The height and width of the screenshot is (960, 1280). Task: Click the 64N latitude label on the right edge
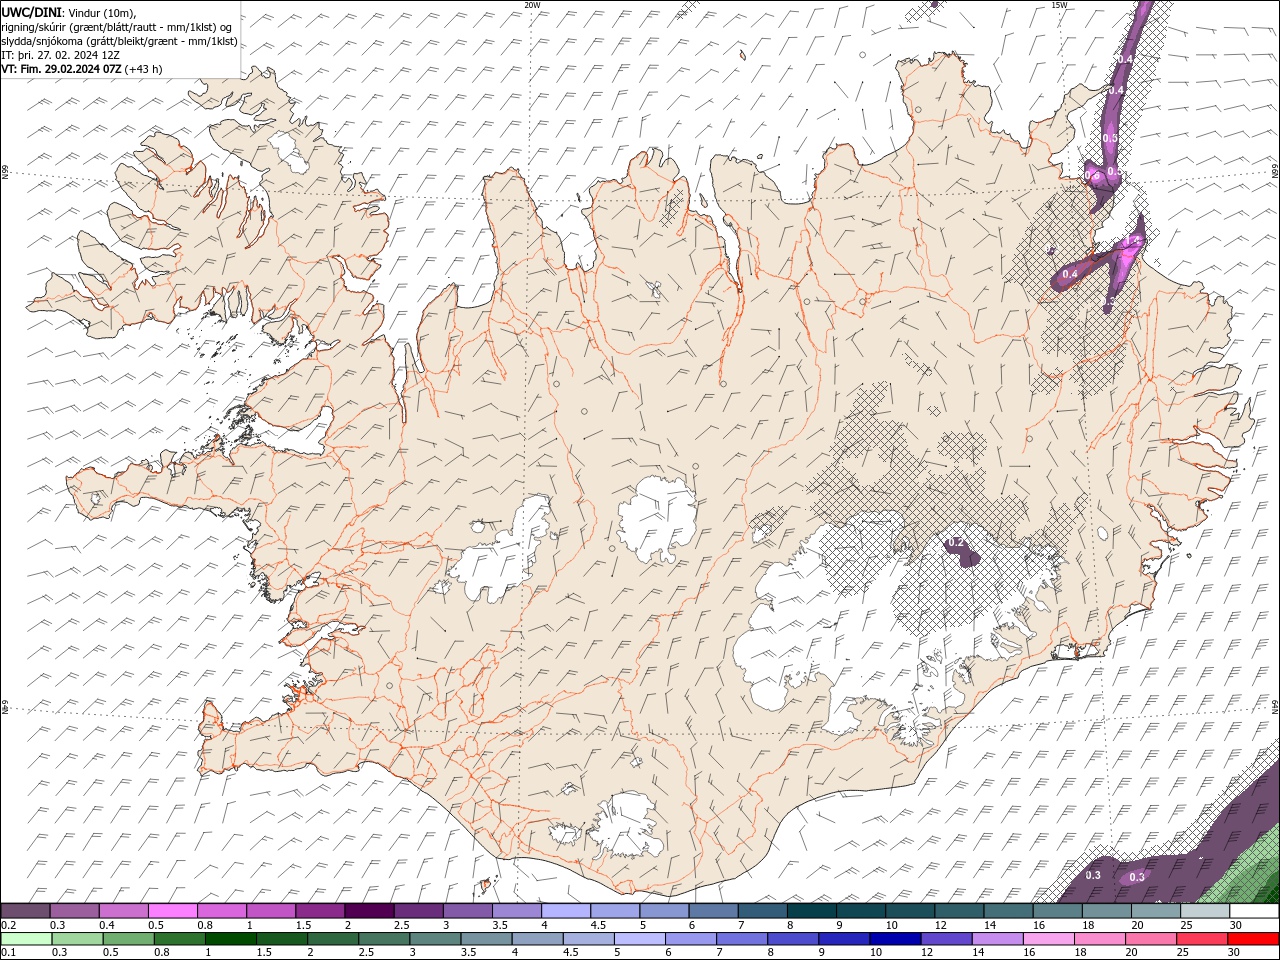pyautogui.click(x=1275, y=706)
